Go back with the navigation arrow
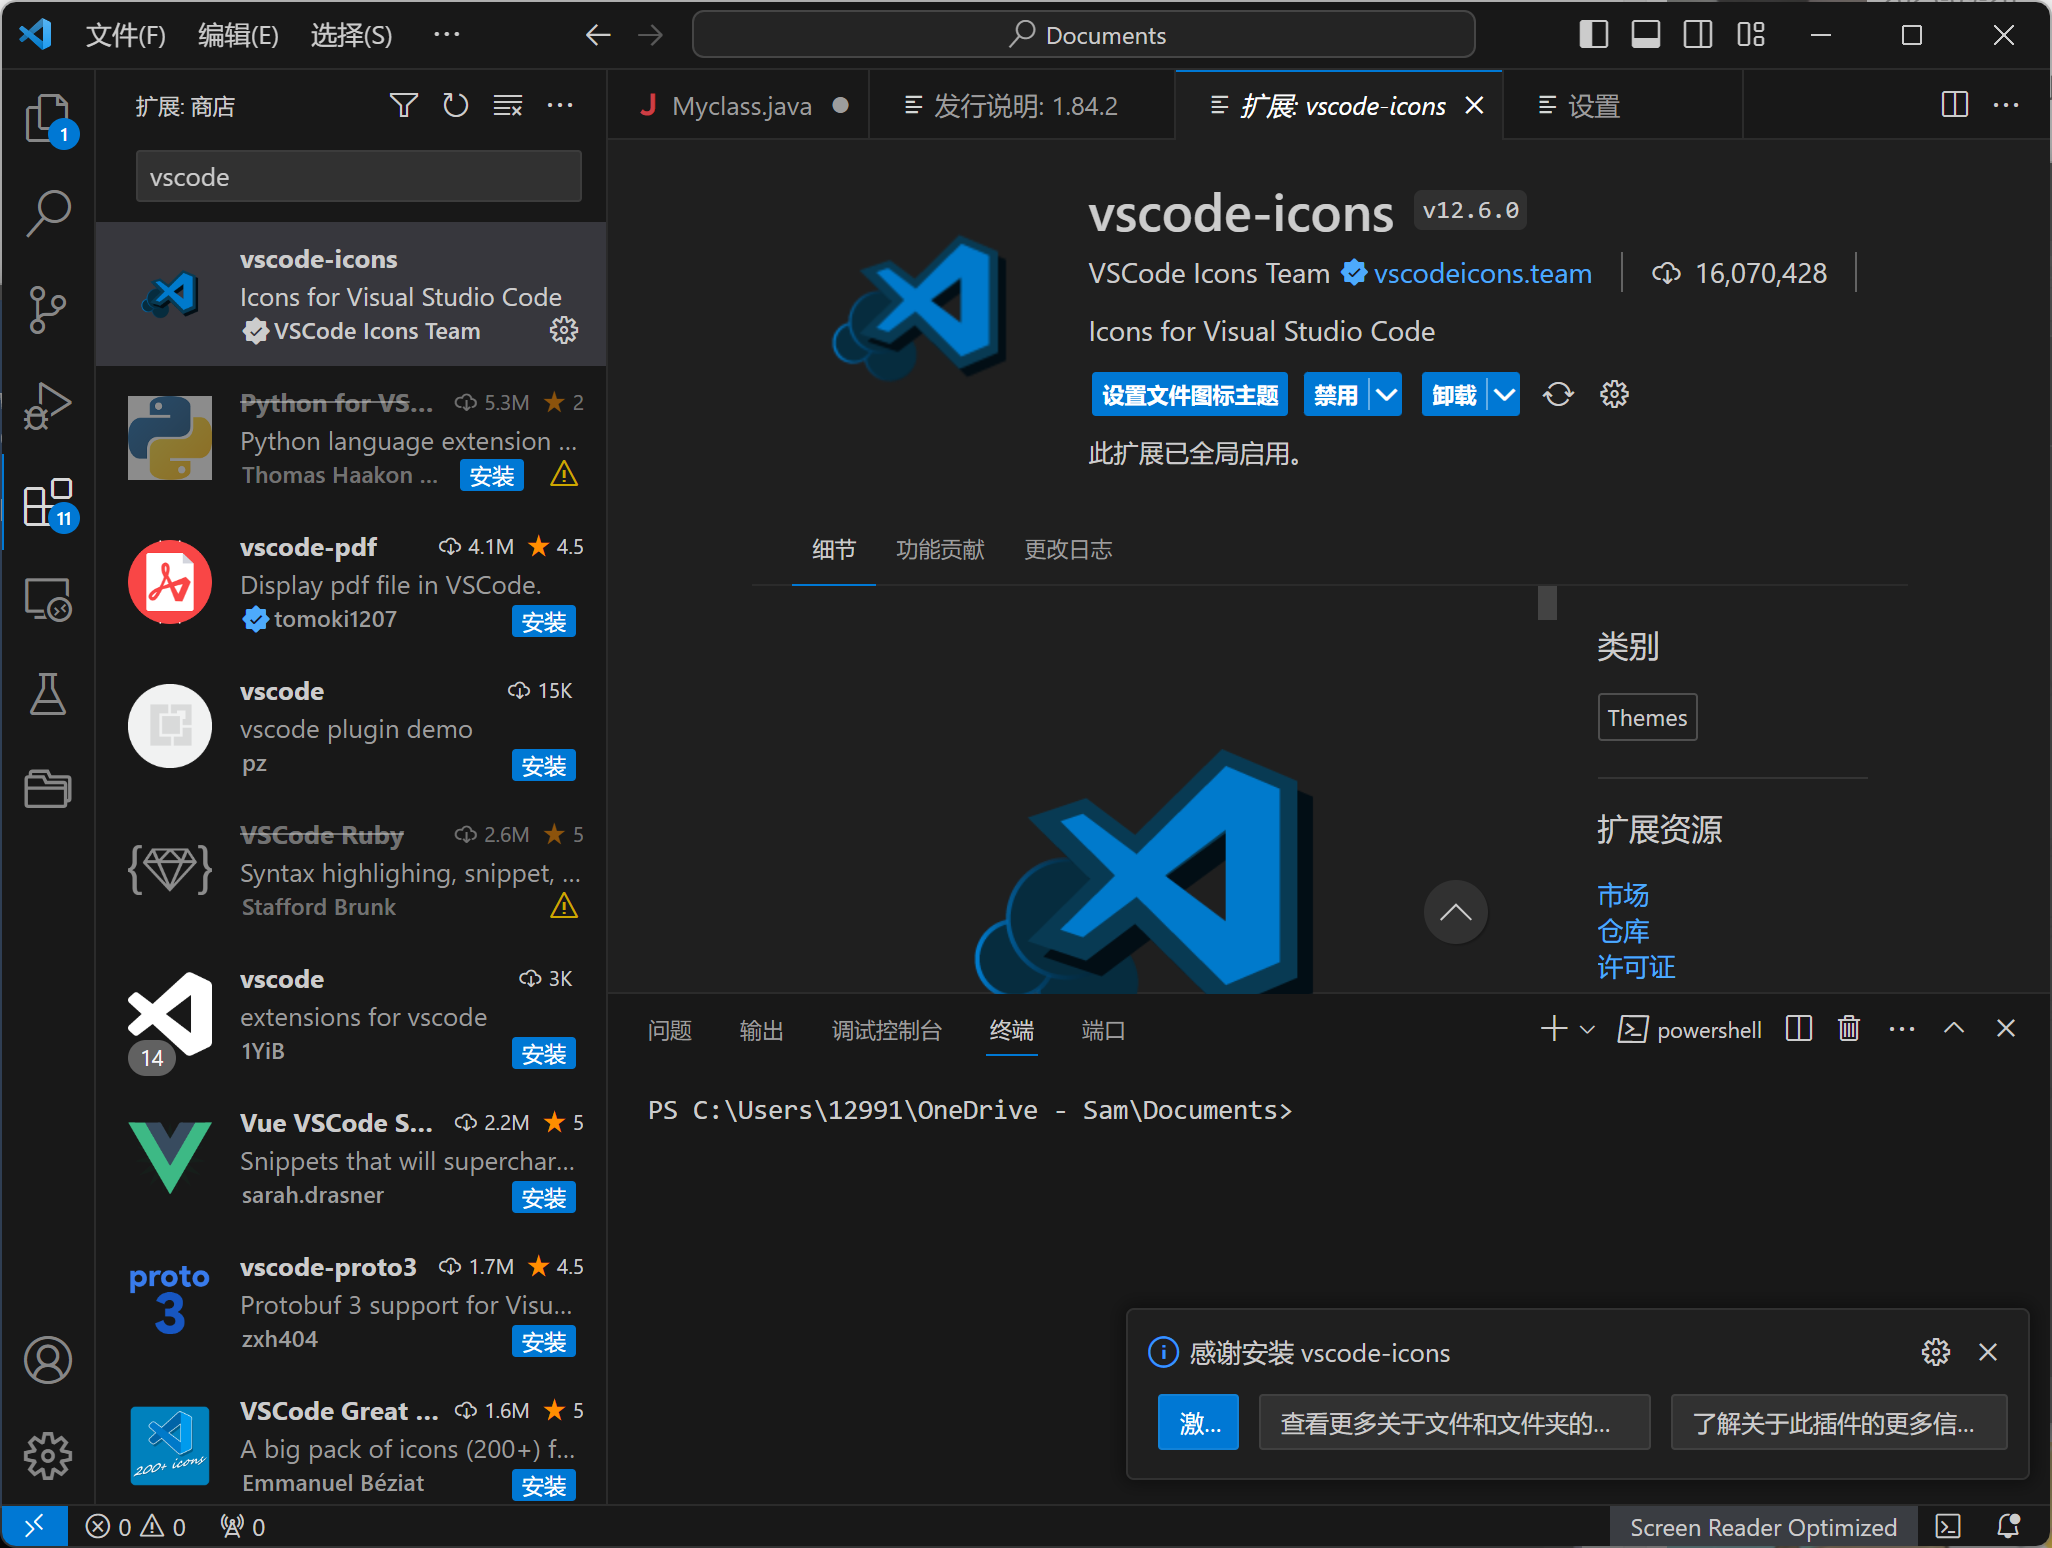Image resolution: width=2052 pixels, height=1548 pixels. 598,35
